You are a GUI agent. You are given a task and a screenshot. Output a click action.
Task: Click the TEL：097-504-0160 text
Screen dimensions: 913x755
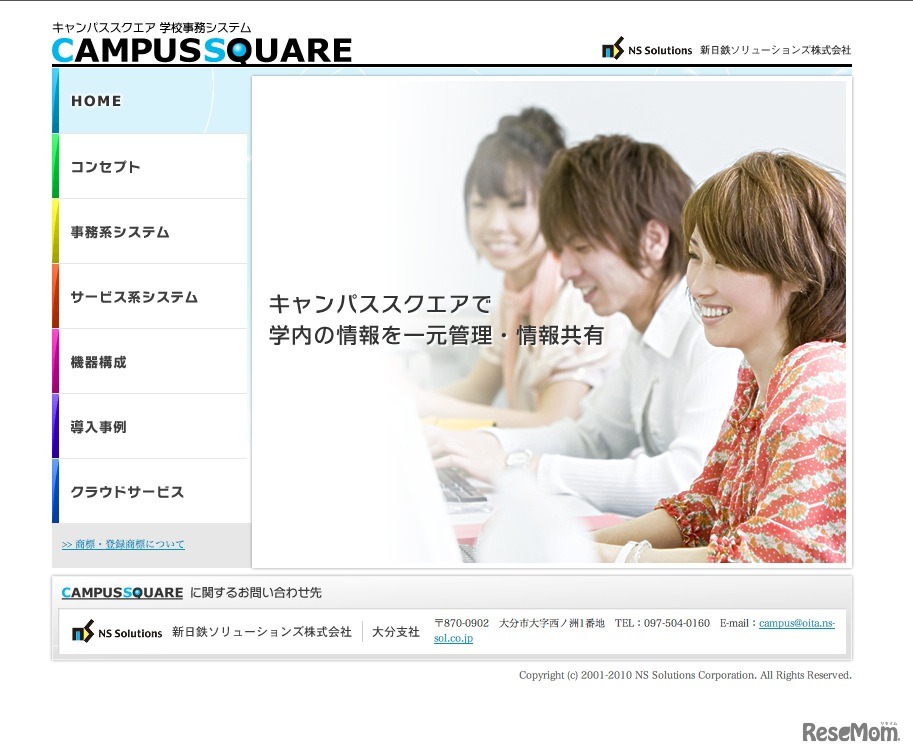point(662,623)
